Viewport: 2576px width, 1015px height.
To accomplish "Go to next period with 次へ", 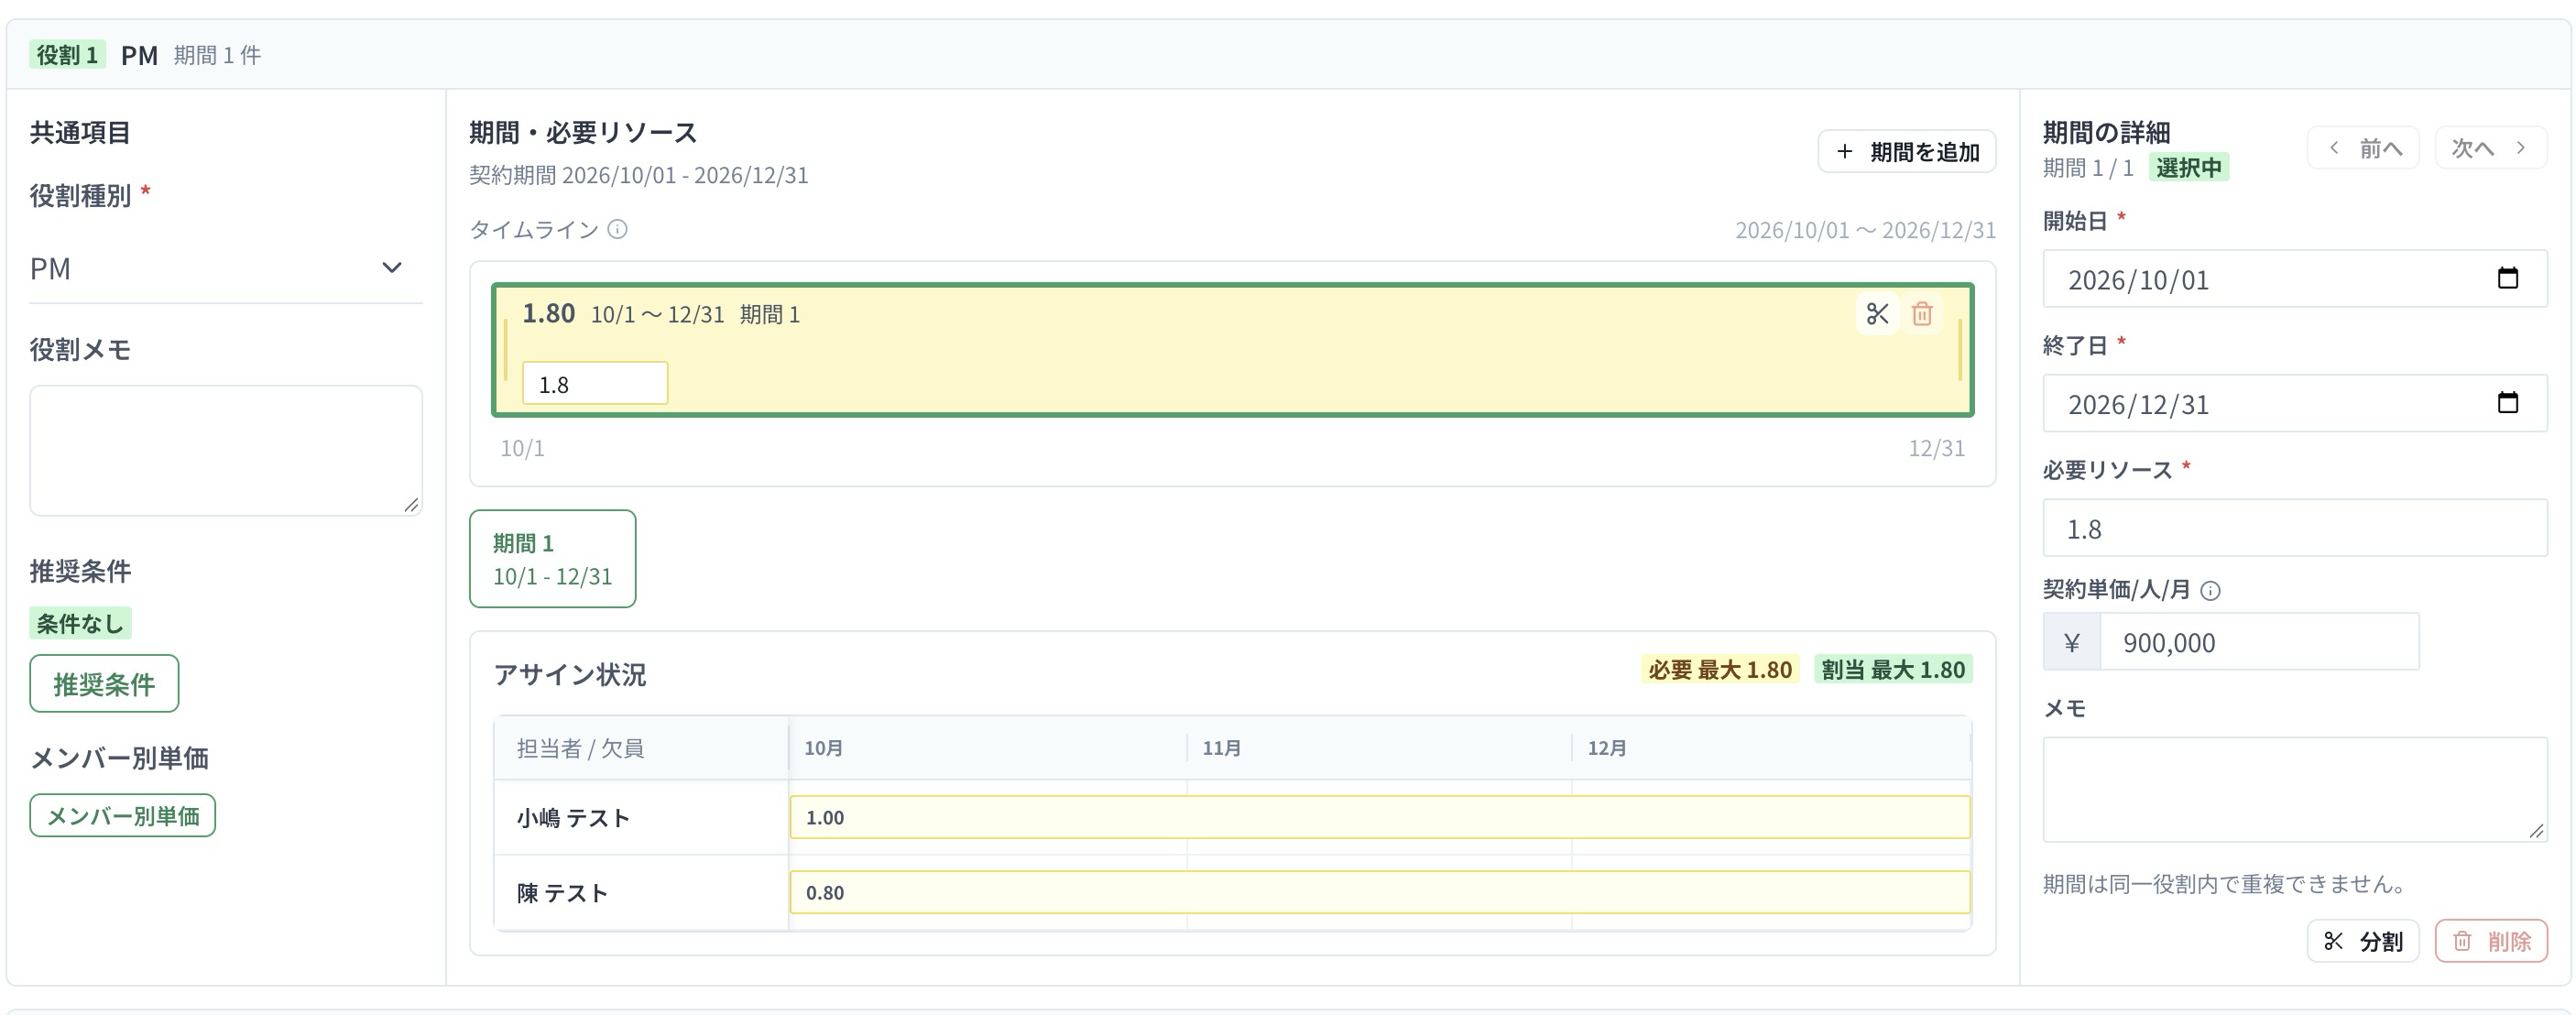I will coord(2490,148).
